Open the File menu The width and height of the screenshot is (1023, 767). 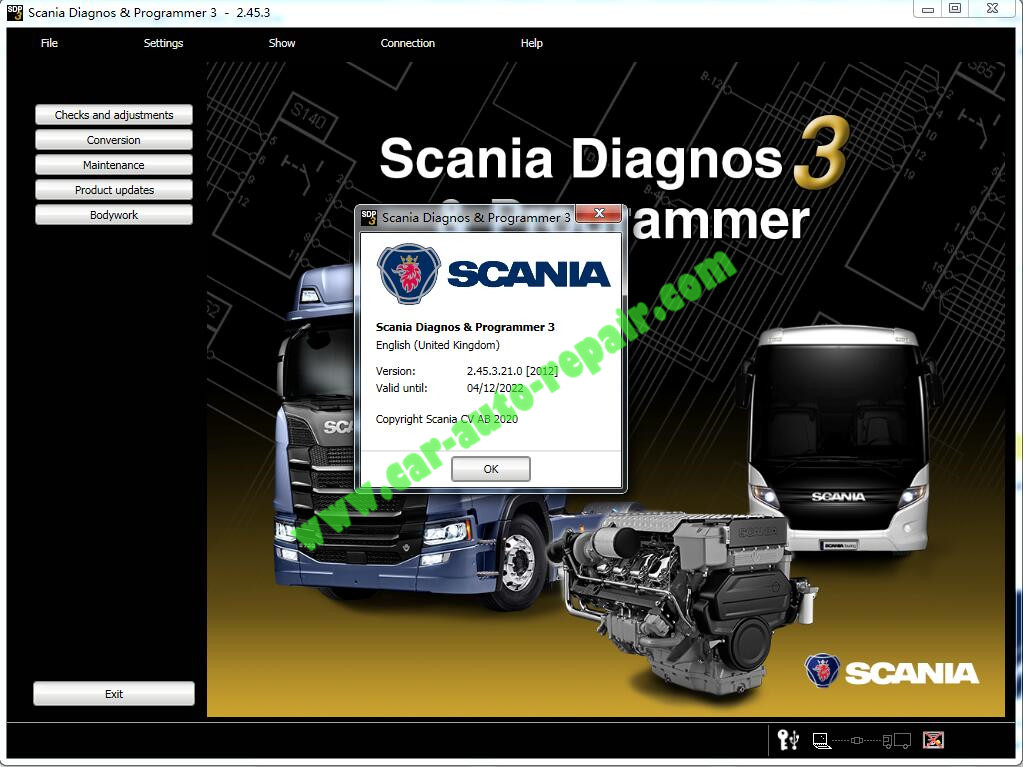[x=49, y=43]
